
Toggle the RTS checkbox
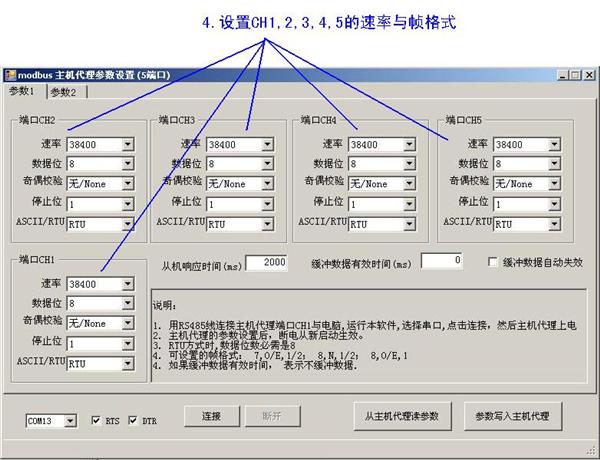tap(96, 420)
